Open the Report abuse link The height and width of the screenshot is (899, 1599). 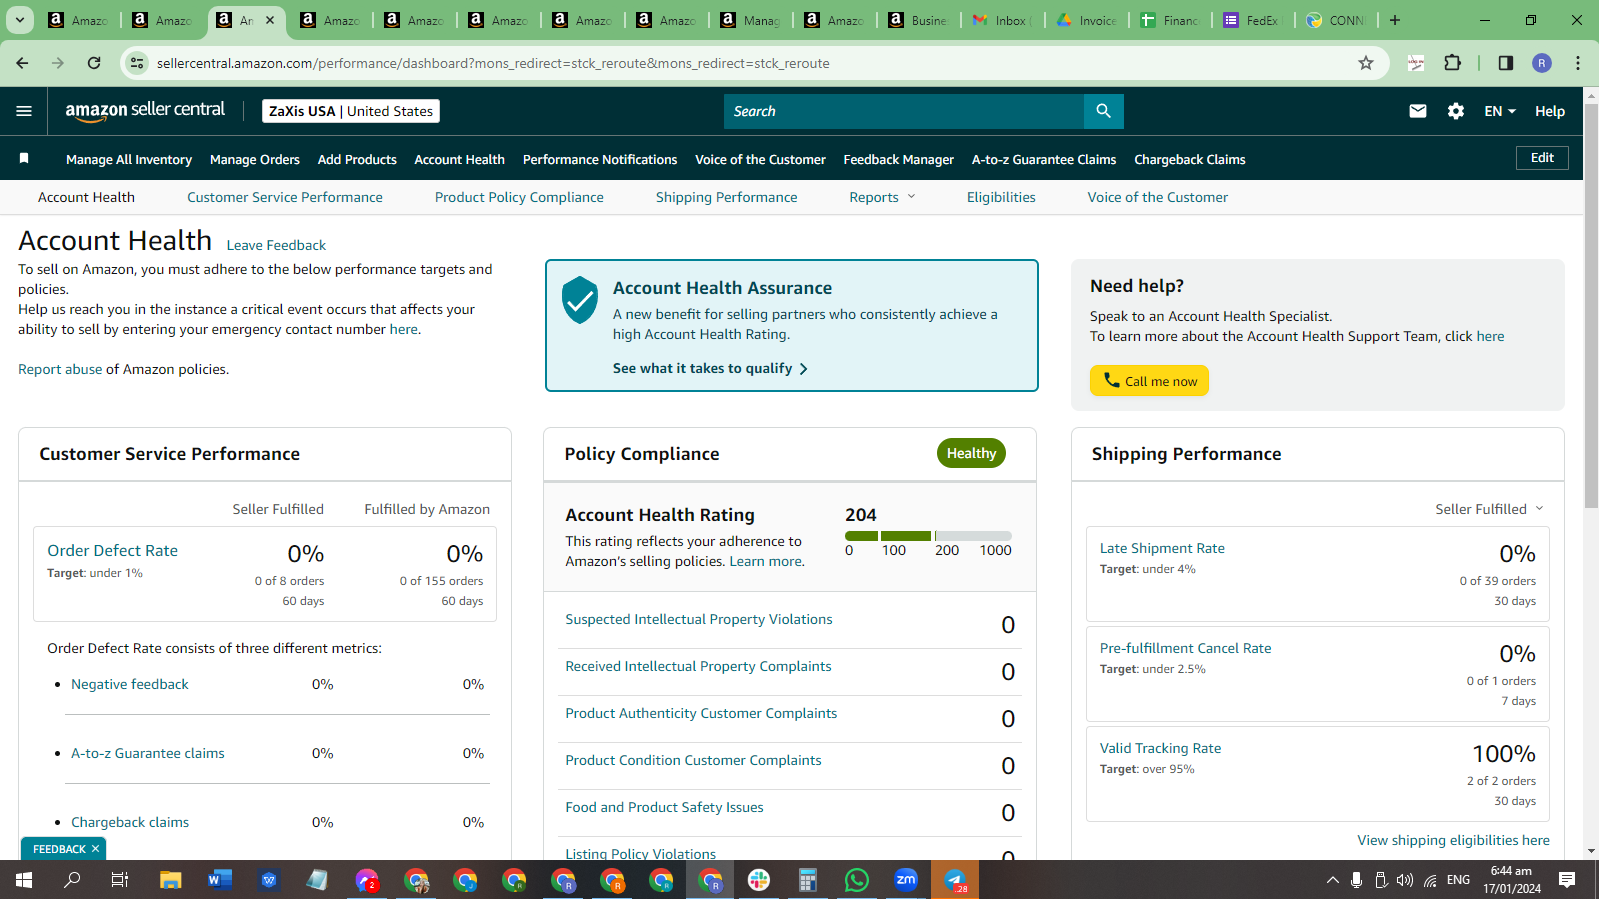click(60, 369)
